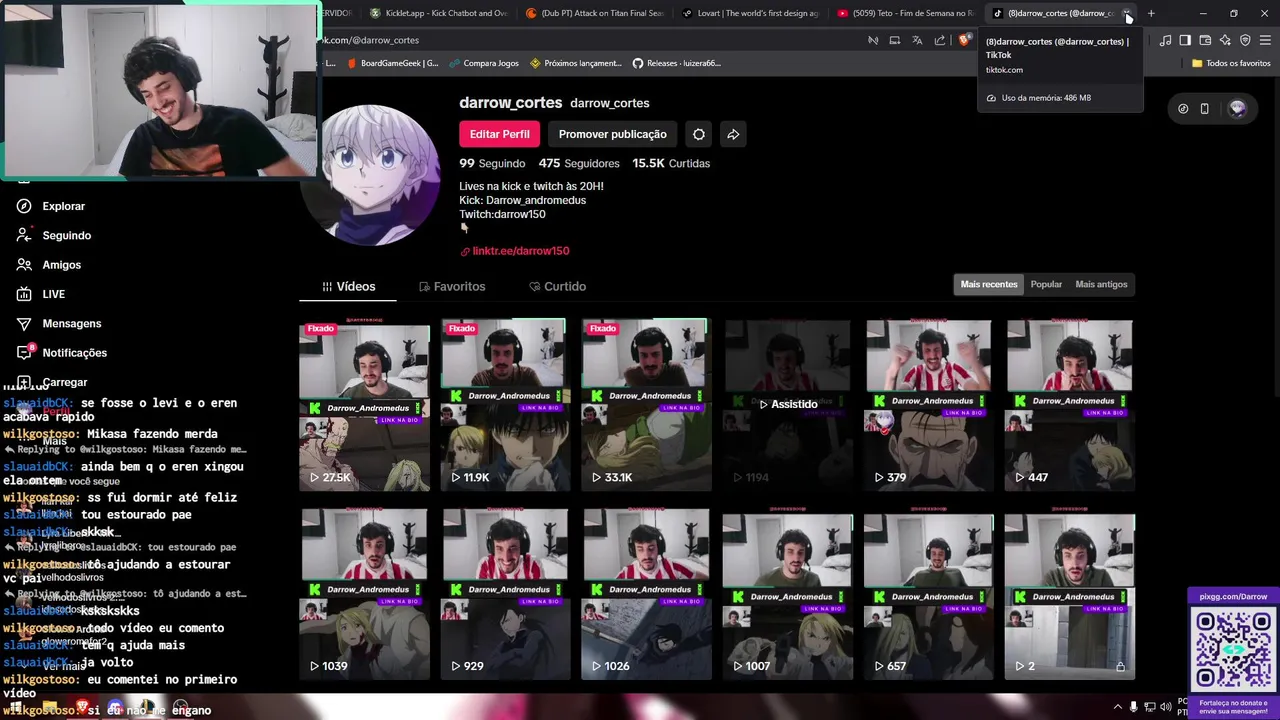Screen dimensions: 1280x720
Task: Open the browser hamburger menu
Action: pos(1265,40)
